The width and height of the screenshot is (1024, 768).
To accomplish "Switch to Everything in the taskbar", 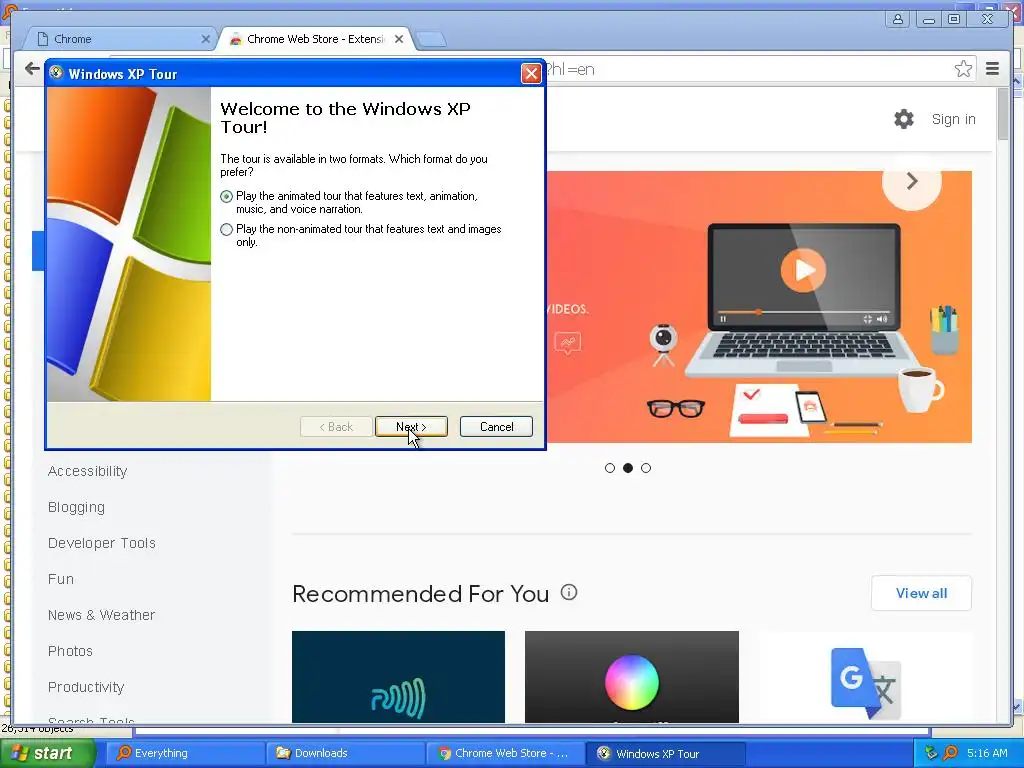I will 184,753.
